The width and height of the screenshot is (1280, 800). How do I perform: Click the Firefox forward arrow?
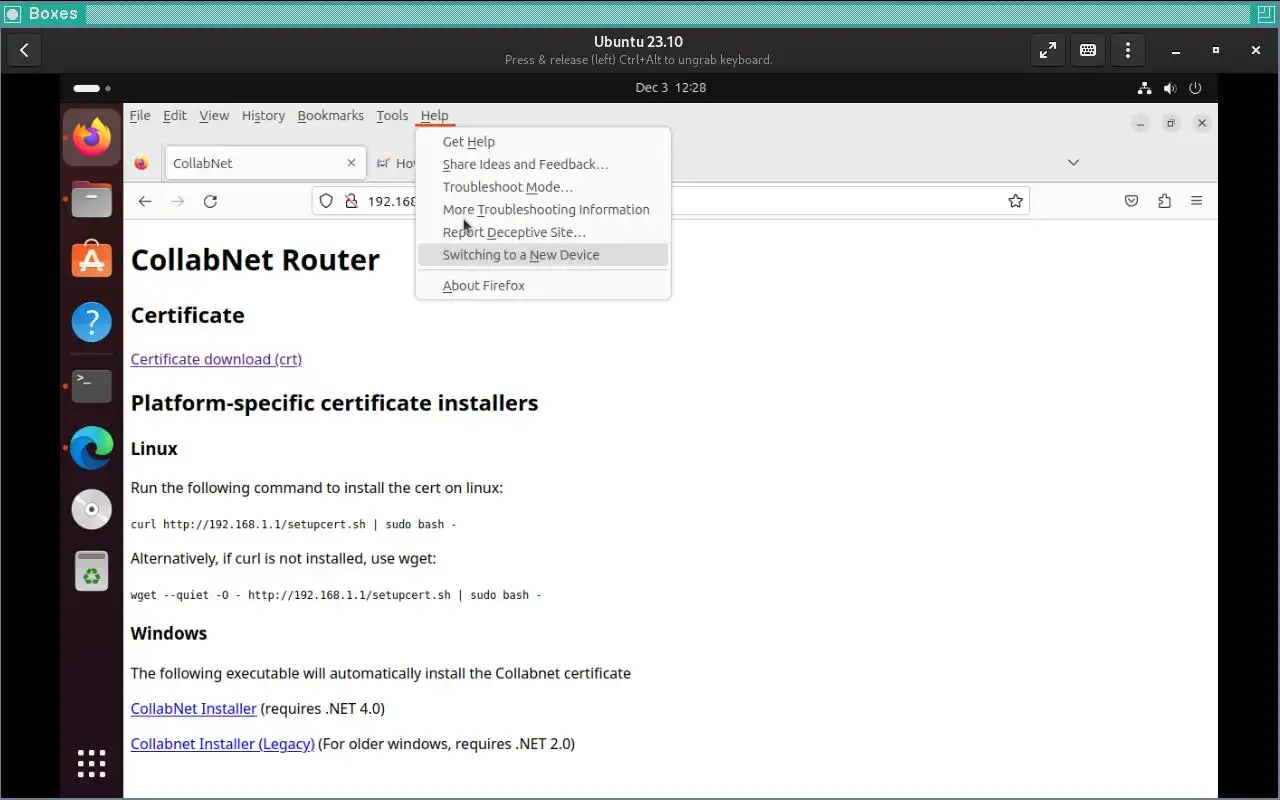(177, 201)
